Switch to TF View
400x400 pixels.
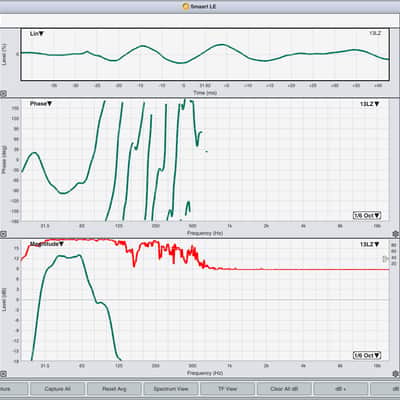(x=227, y=389)
